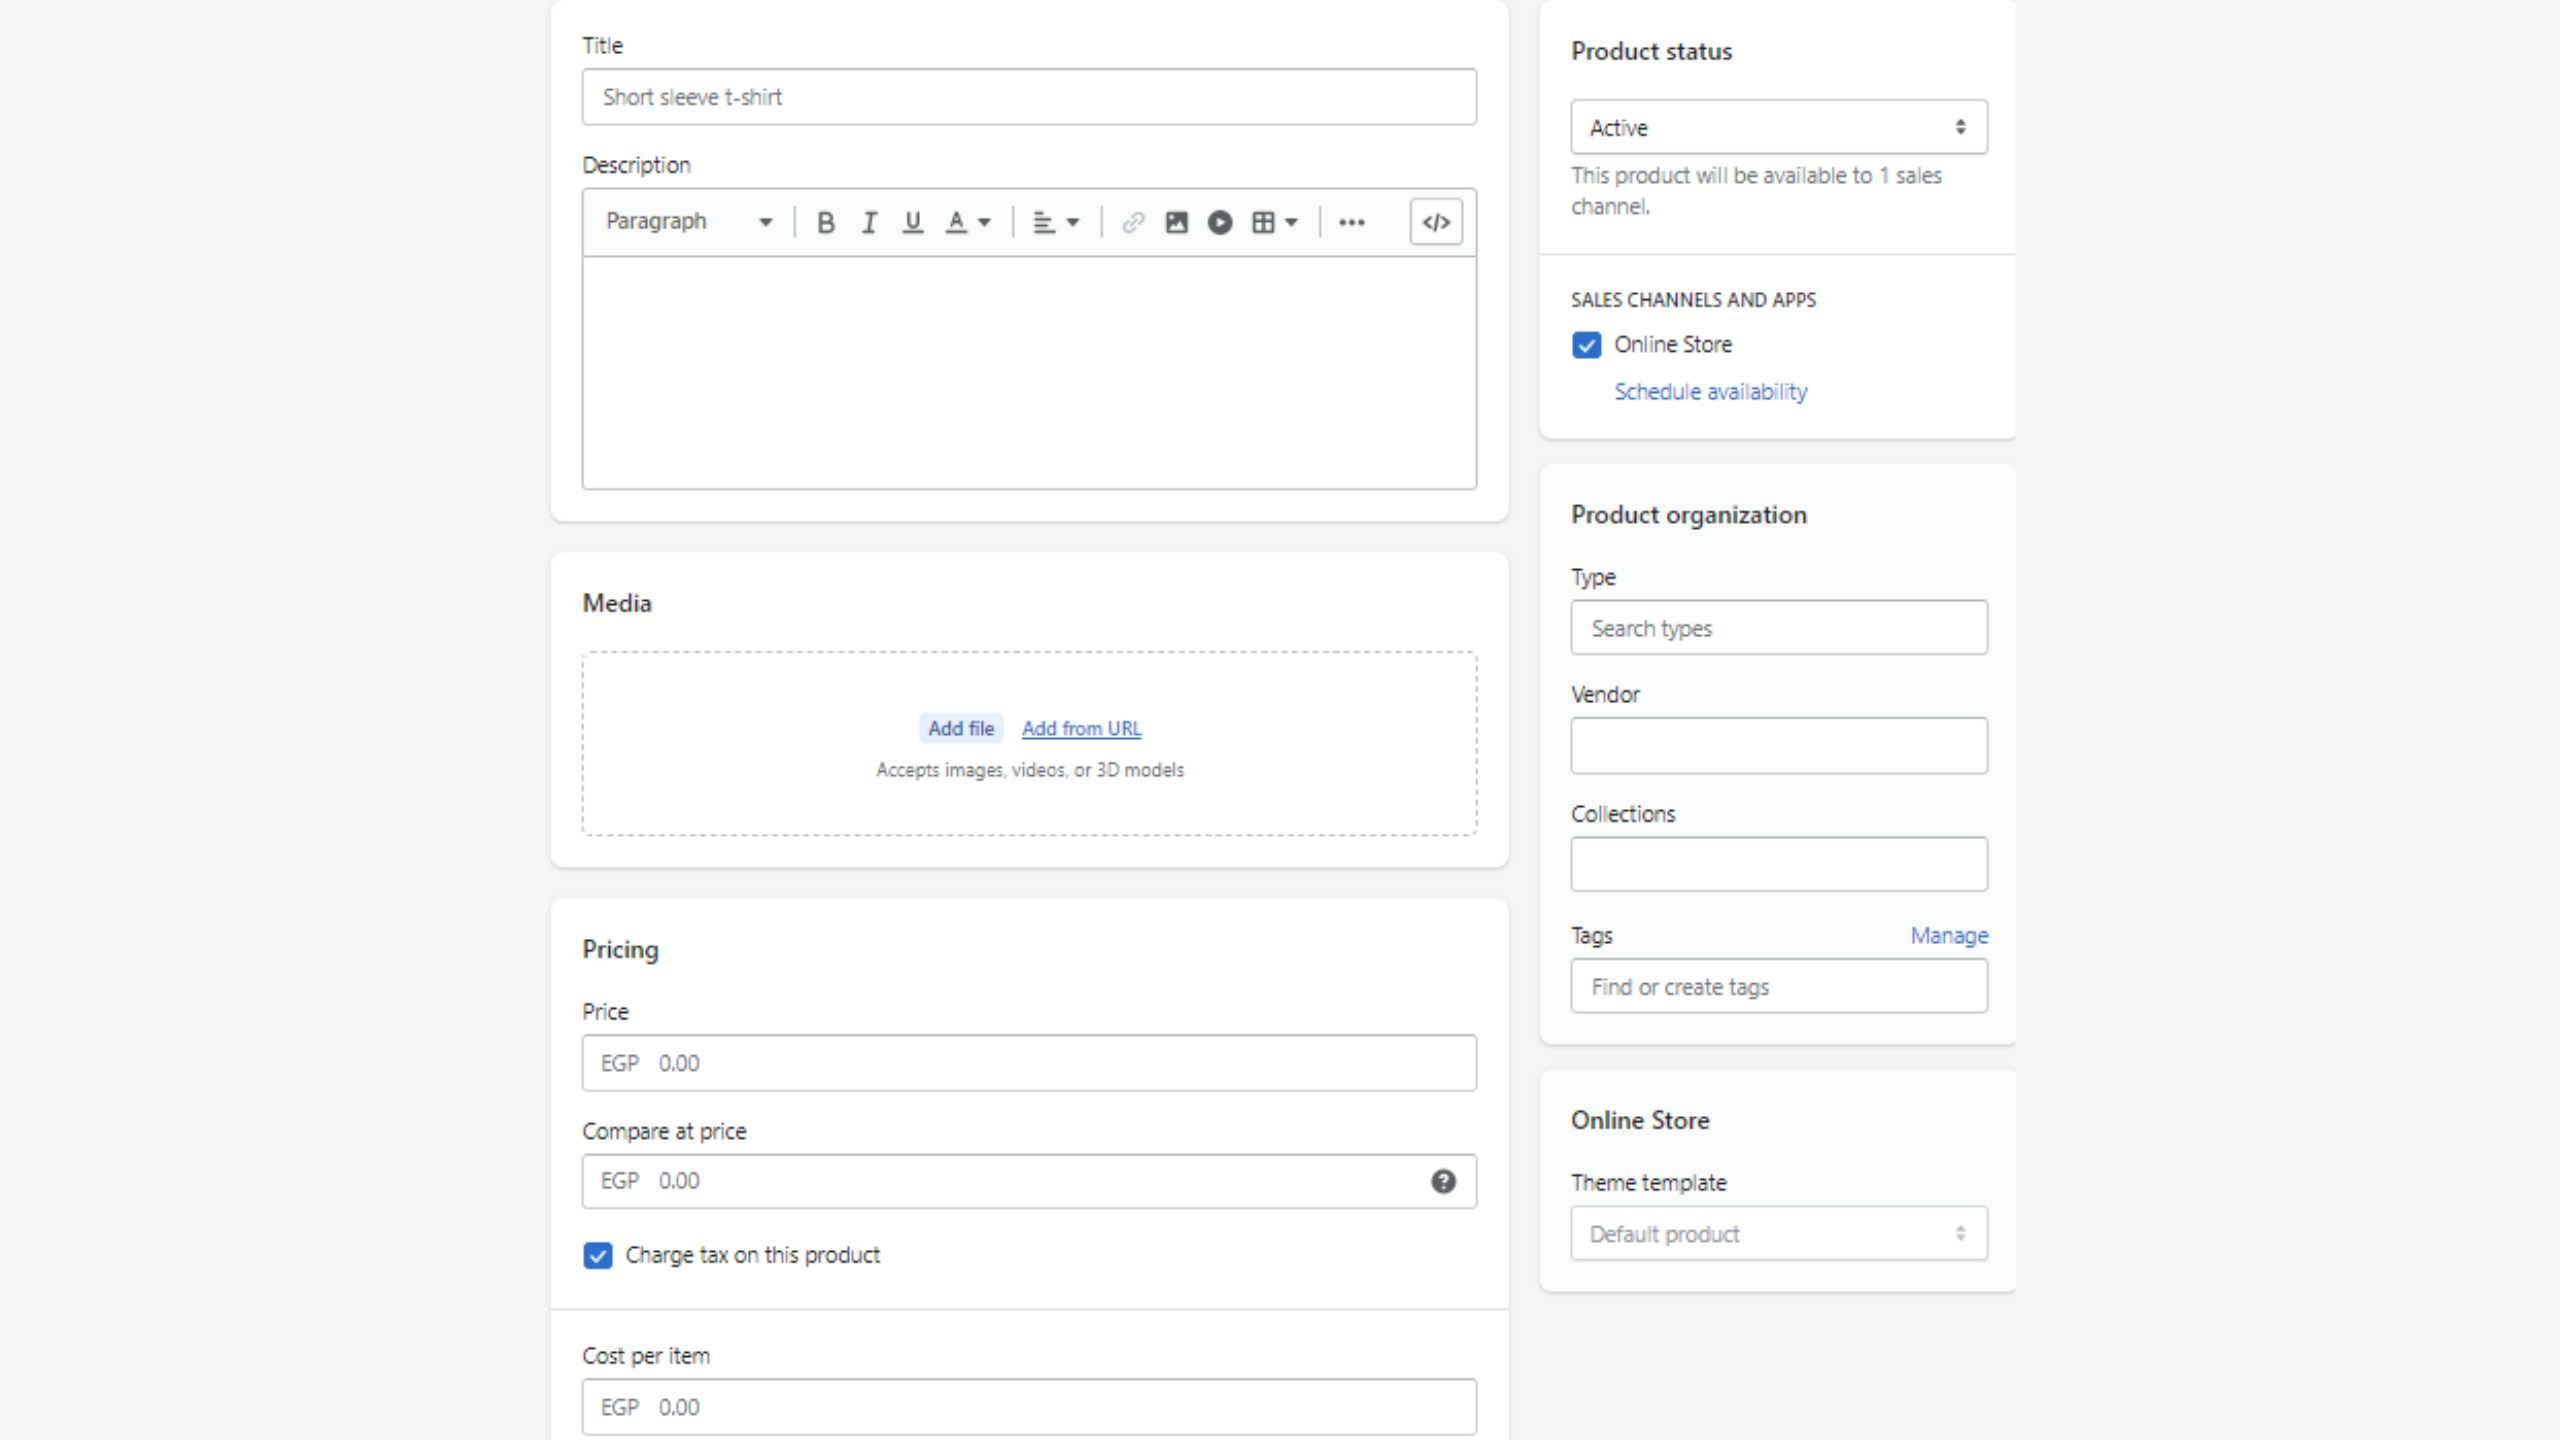This screenshot has height=1440, width=2560.
Task: Click the underline formatting icon
Action: [x=912, y=222]
